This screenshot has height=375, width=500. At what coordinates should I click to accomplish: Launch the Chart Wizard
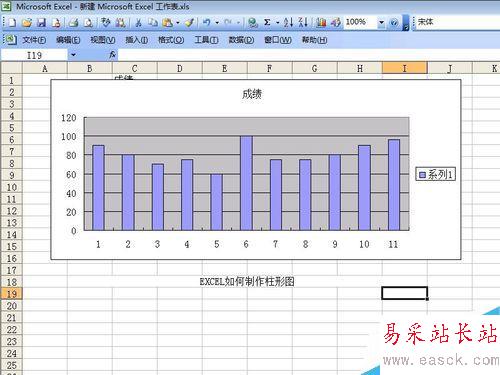click(x=321, y=22)
